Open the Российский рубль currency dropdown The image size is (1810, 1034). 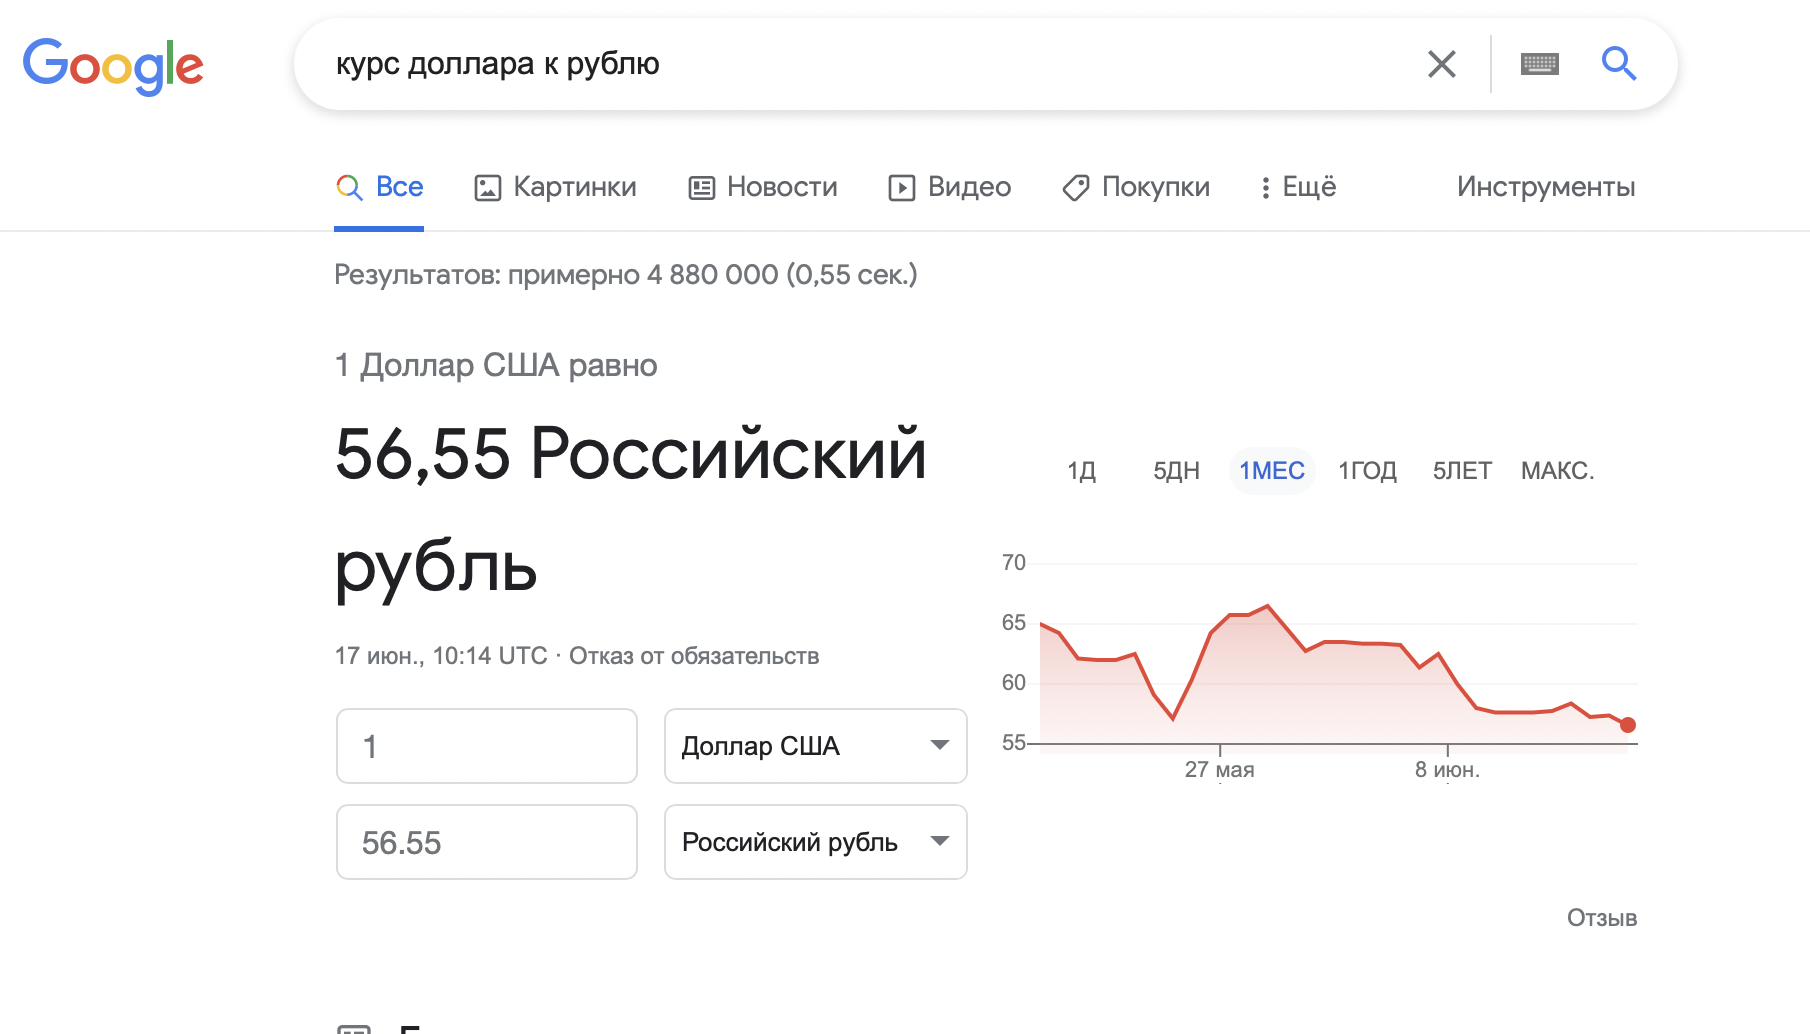(816, 842)
